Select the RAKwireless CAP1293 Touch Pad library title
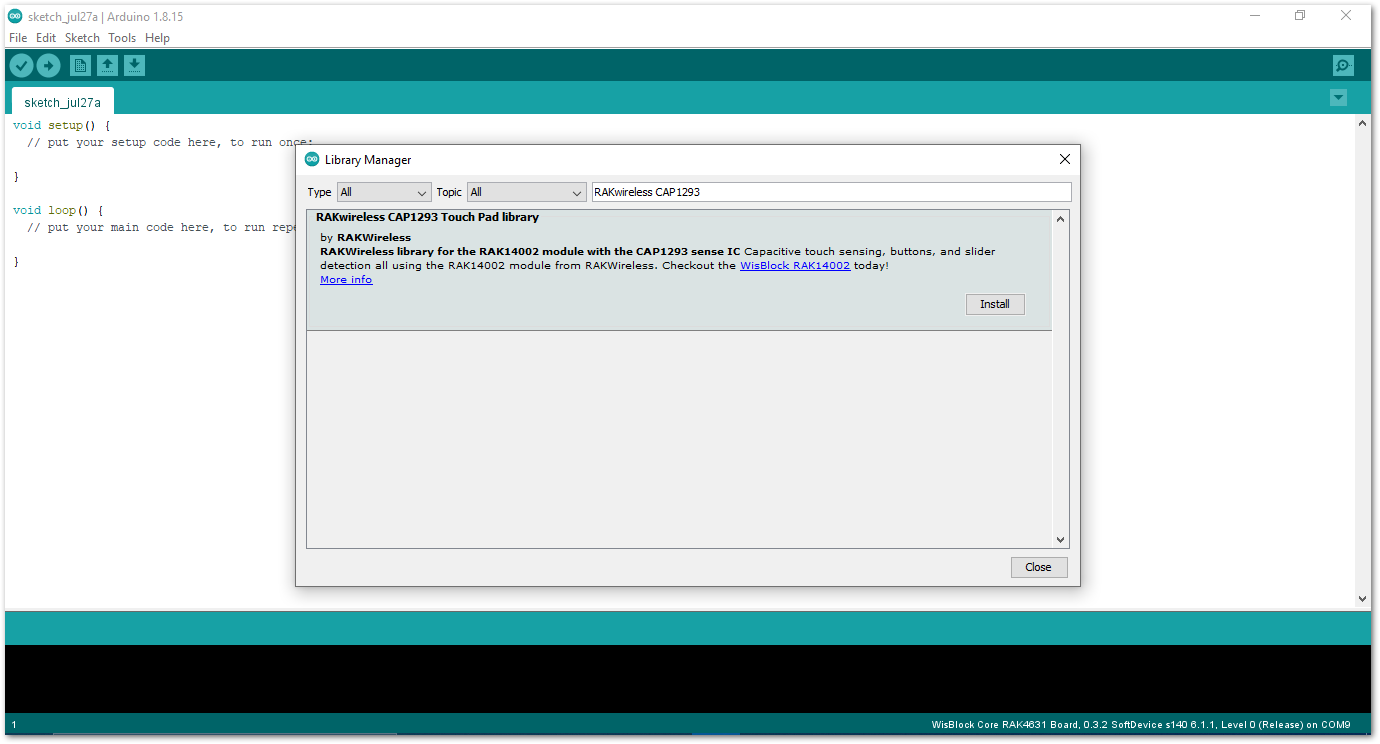This screenshot has width=1380, height=744. click(x=427, y=217)
